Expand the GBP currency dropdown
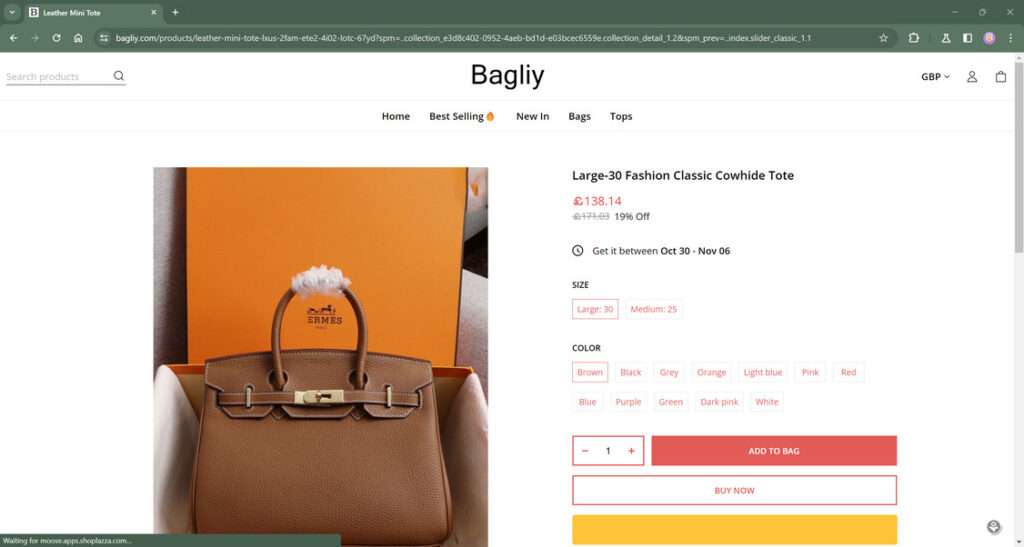This screenshot has height=547, width=1024. pos(935,76)
